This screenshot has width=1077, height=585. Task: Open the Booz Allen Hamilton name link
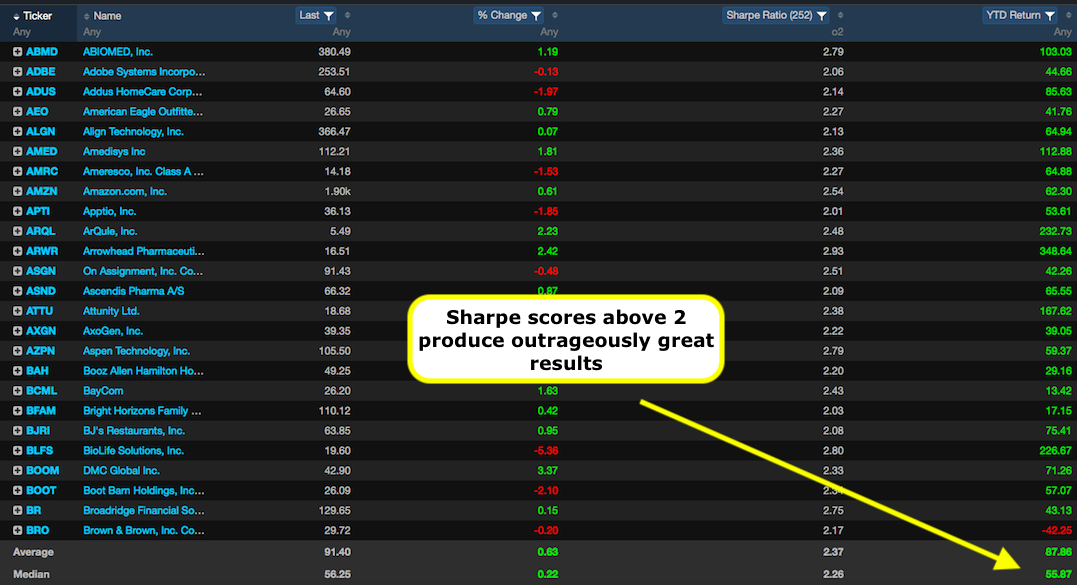143,370
